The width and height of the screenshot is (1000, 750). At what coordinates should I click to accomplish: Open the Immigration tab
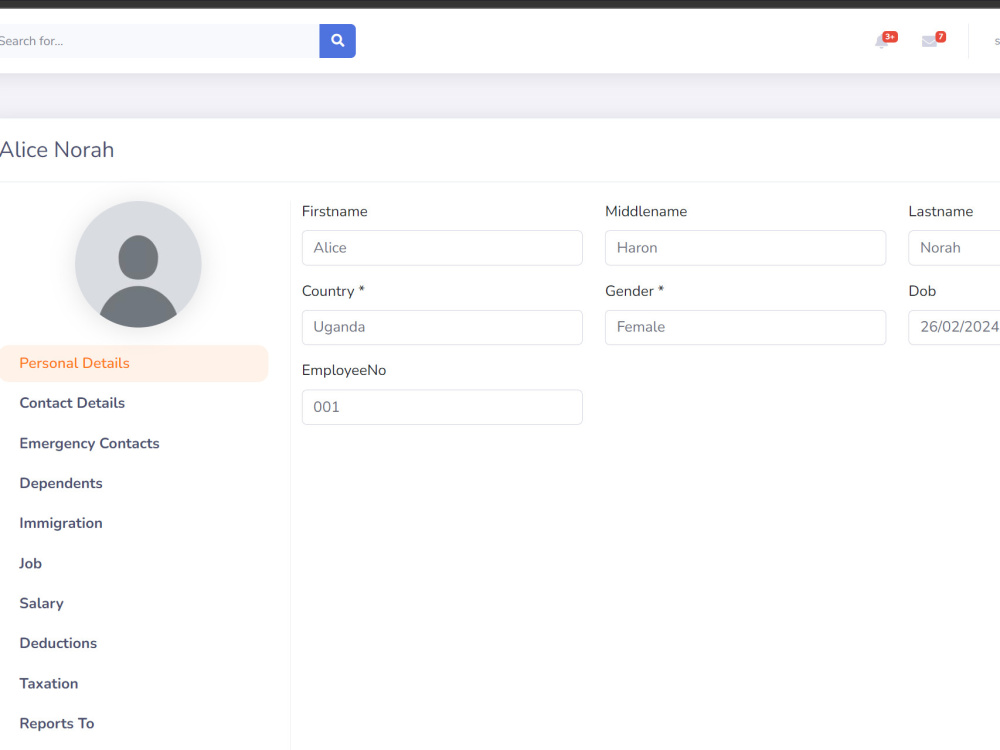pos(61,523)
